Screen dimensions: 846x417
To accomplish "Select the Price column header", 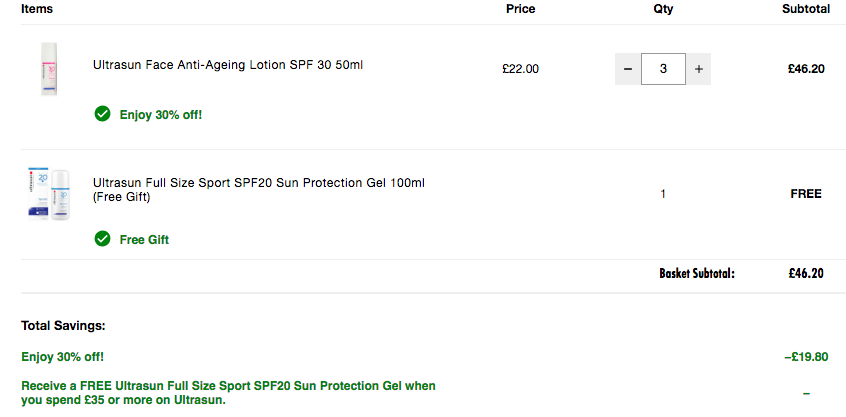I will 521,9.
